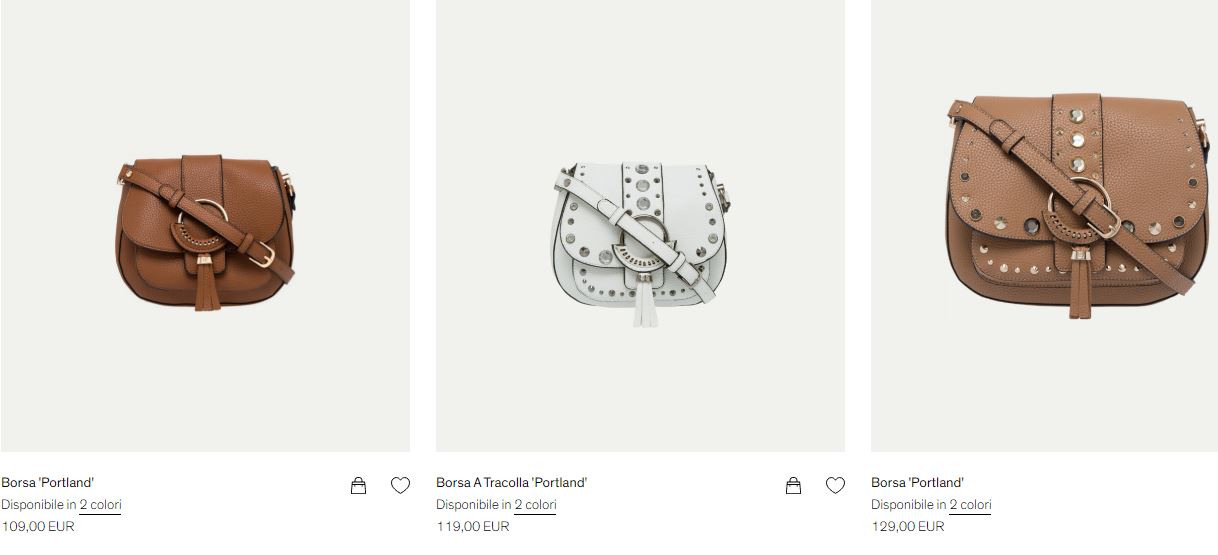Viewport: 1218px width, 555px height.
Task: Click the heart icon for Borsa A Tracolla
Action: (x=835, y=486)
